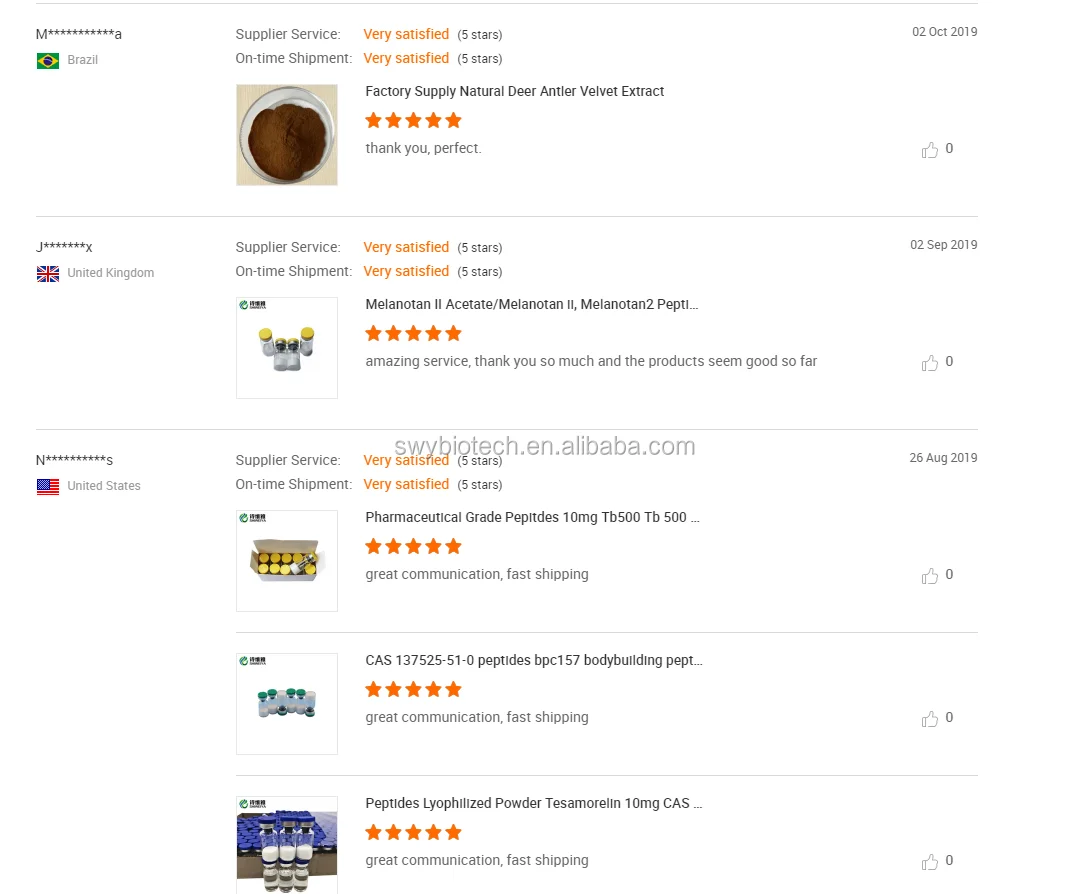The height and width of the screenshot is (894, 1087).
Task: Click reviewer name M***********a
Action: [x=79, y=34]
